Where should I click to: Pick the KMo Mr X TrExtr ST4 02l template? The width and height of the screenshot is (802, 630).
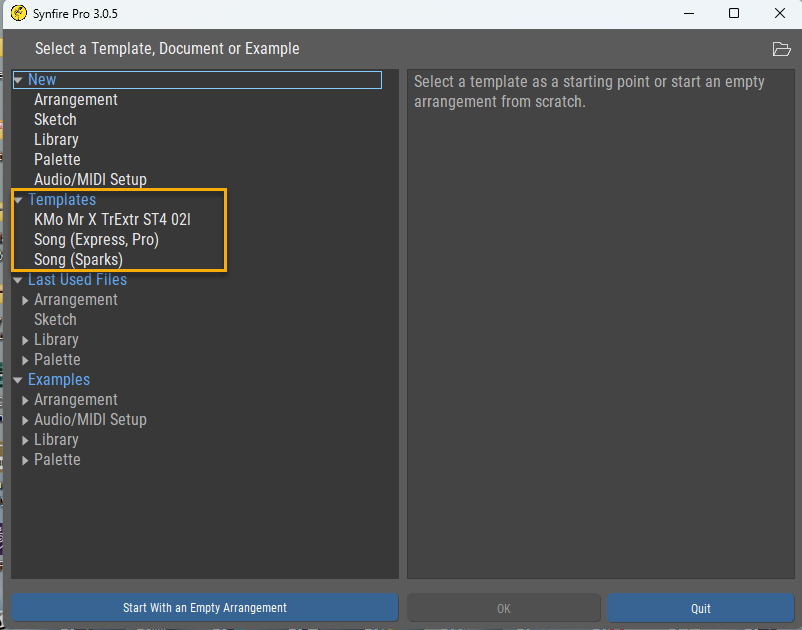[112, 220]
